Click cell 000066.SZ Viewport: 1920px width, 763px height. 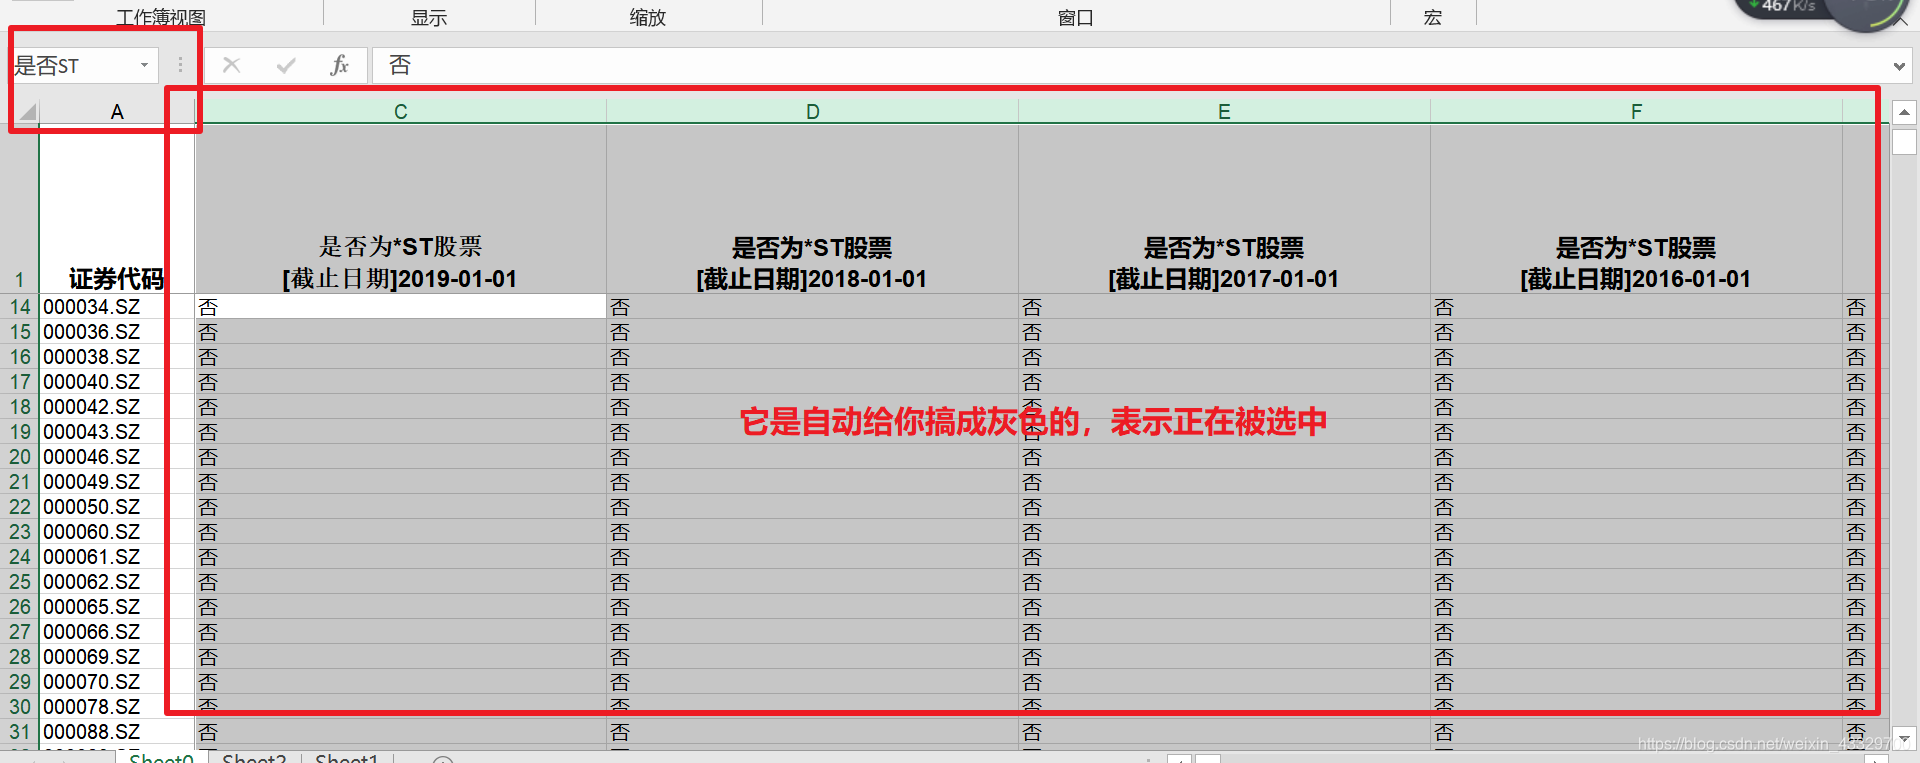pyautogui.click(x=117, y=631)
